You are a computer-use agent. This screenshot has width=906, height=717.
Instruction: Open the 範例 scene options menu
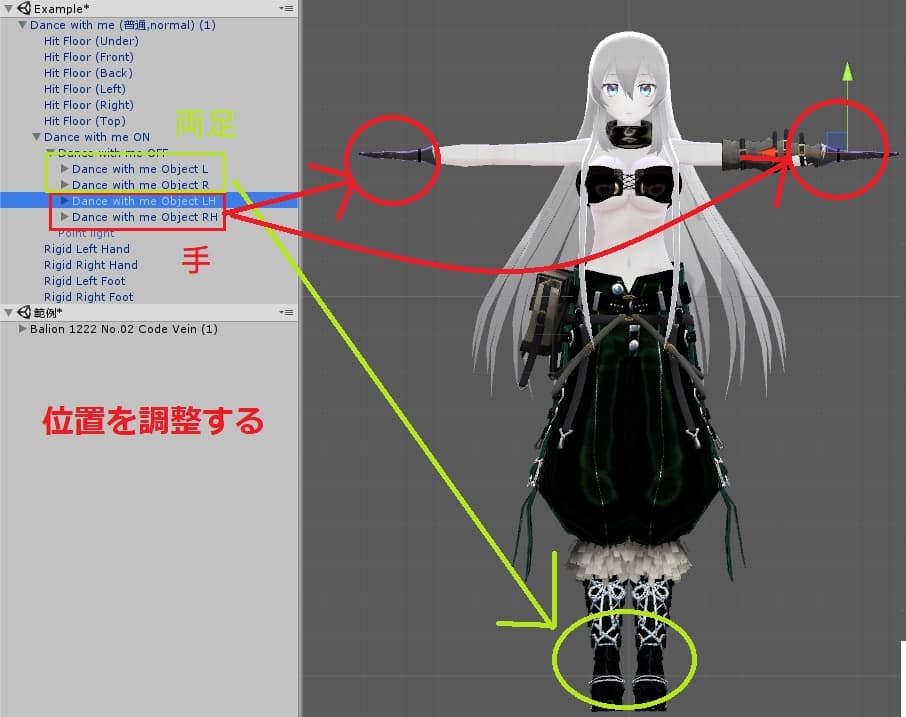pos(286,313)
